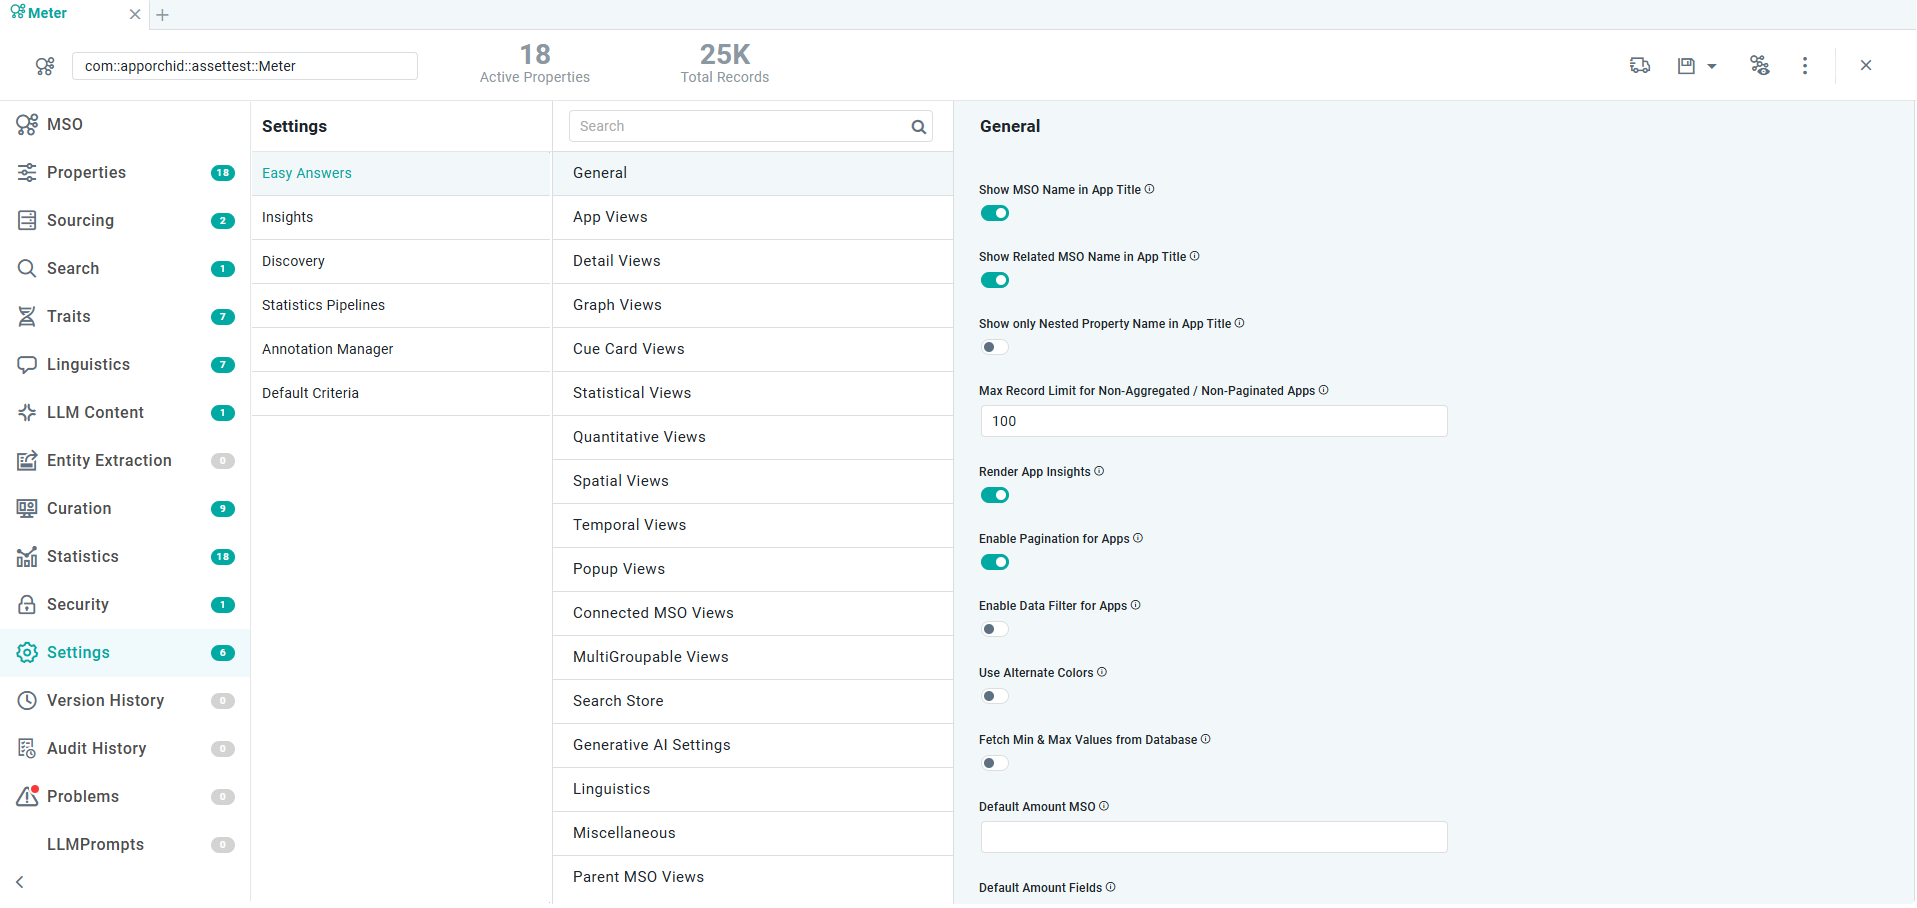
Task: Click the floppy disk save icon
Action: (x=1686, y=66)
